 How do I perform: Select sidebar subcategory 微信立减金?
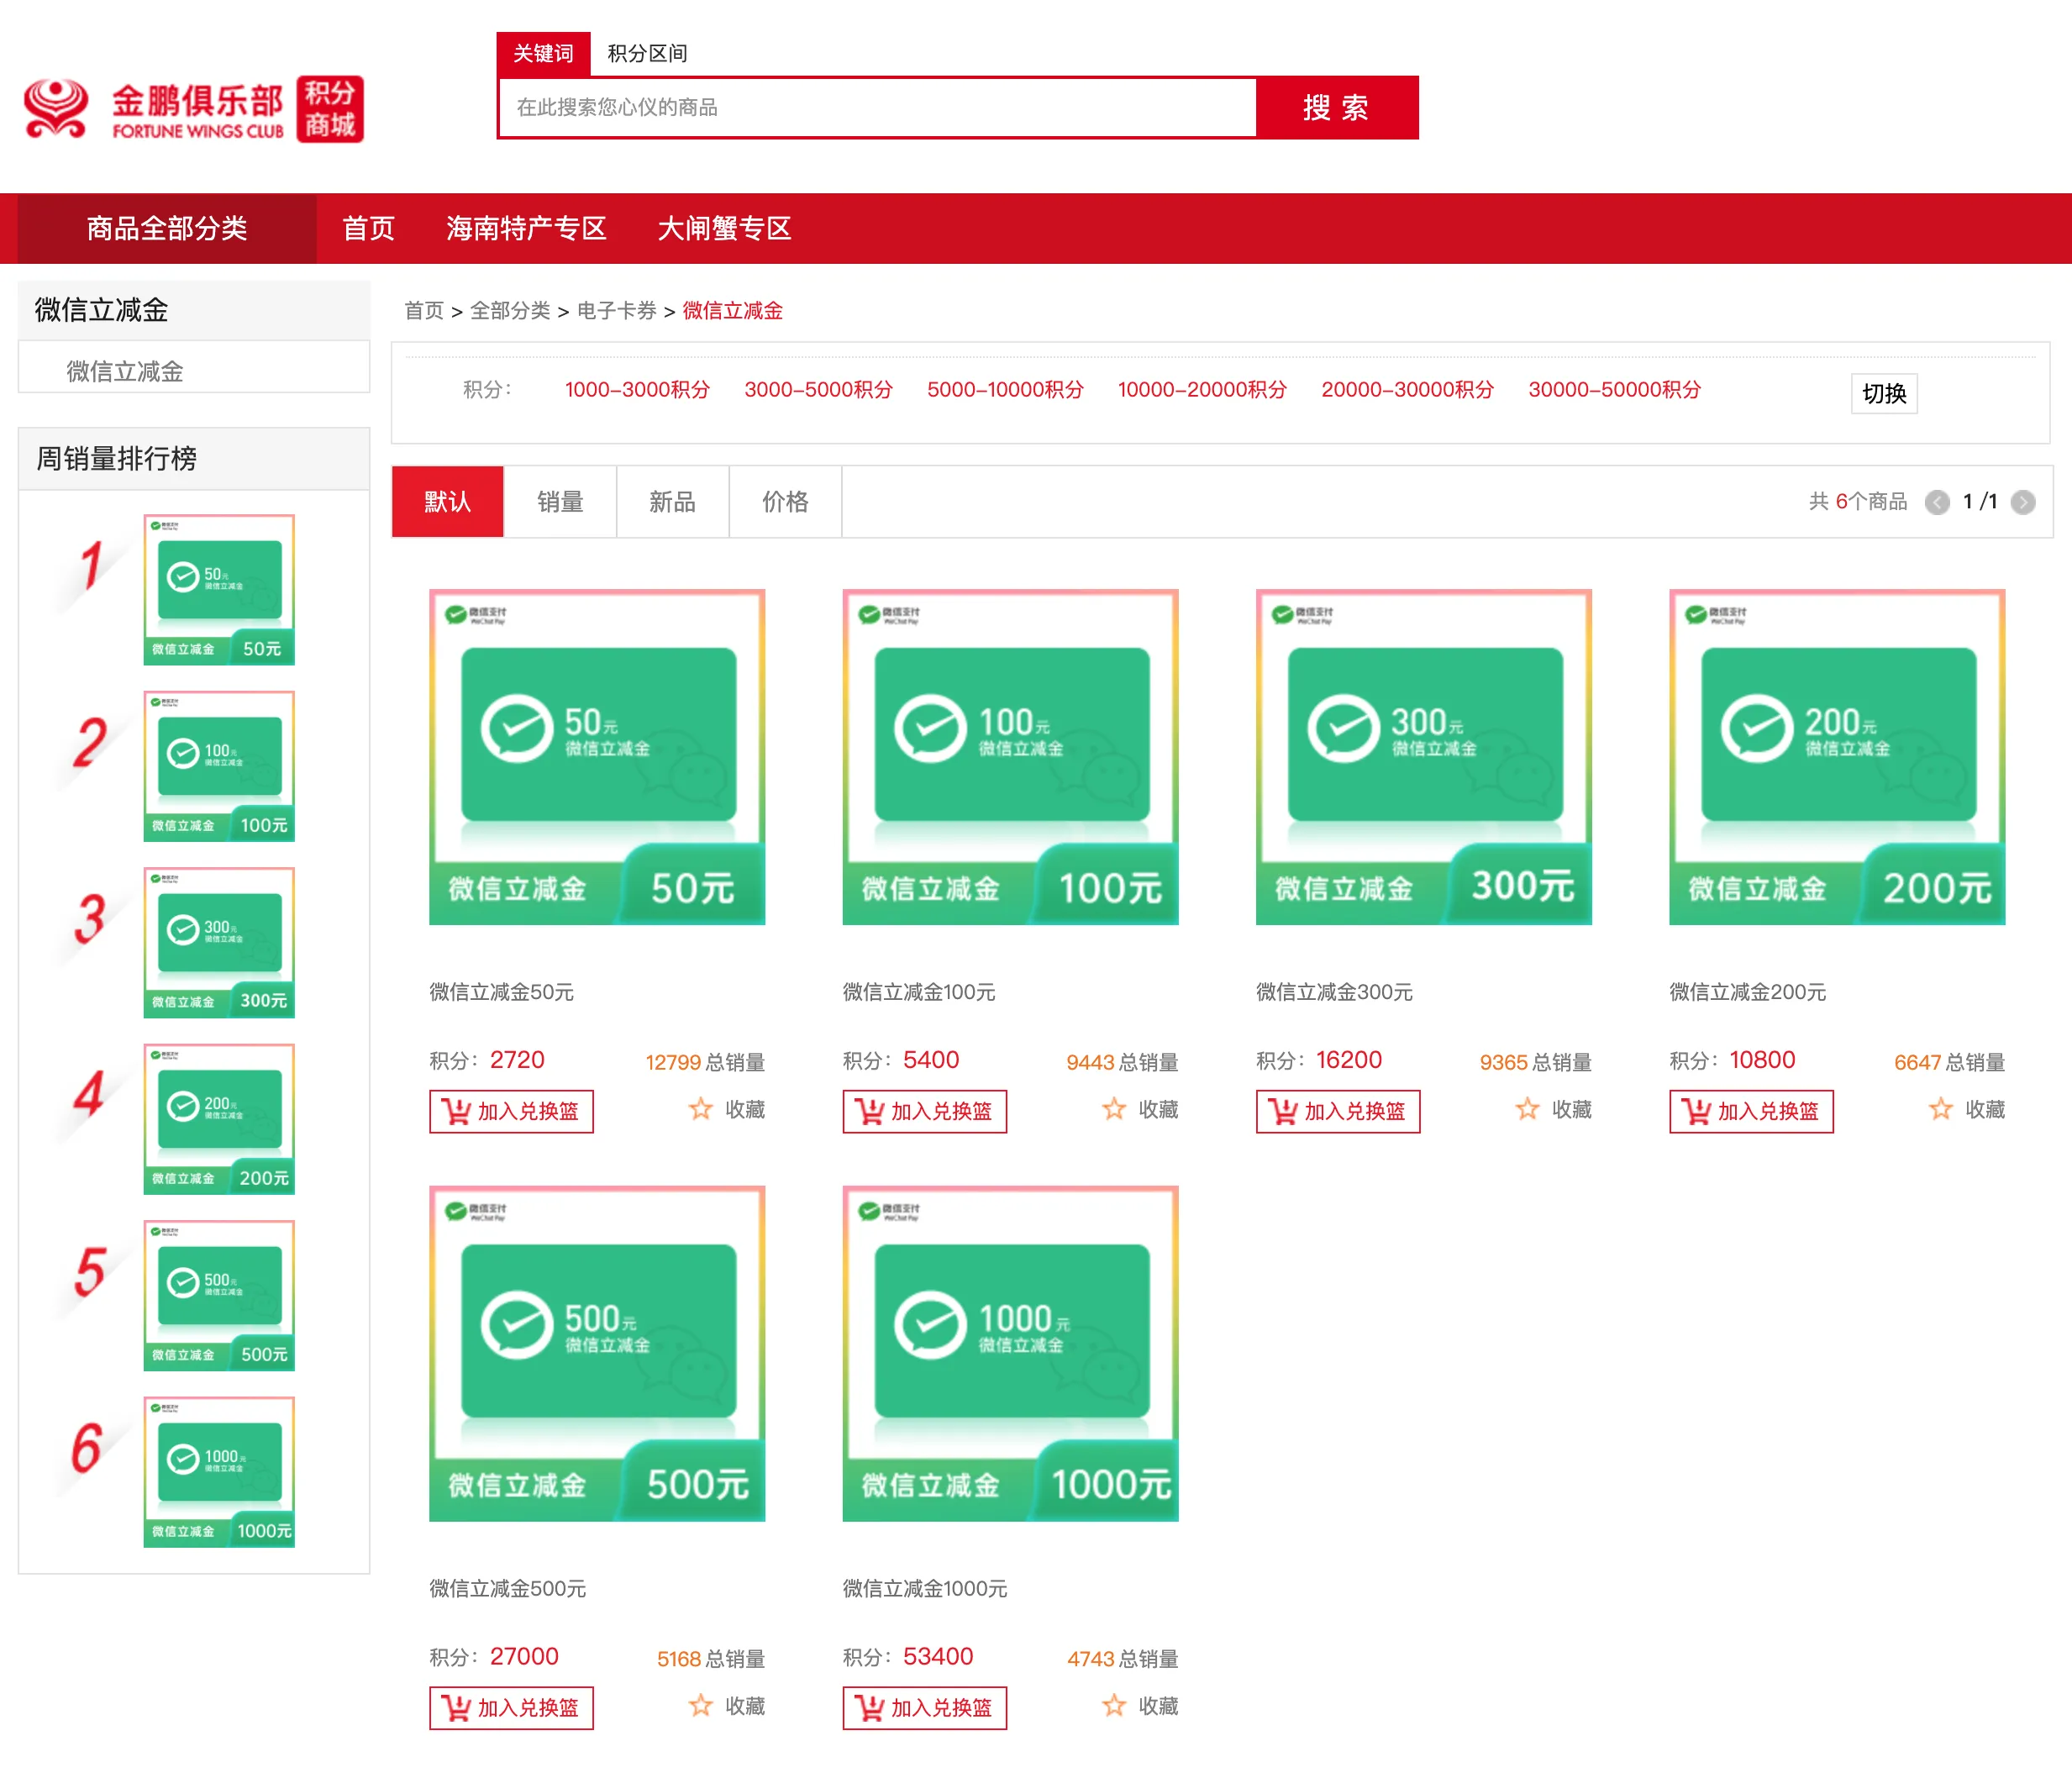pos(125,372)
